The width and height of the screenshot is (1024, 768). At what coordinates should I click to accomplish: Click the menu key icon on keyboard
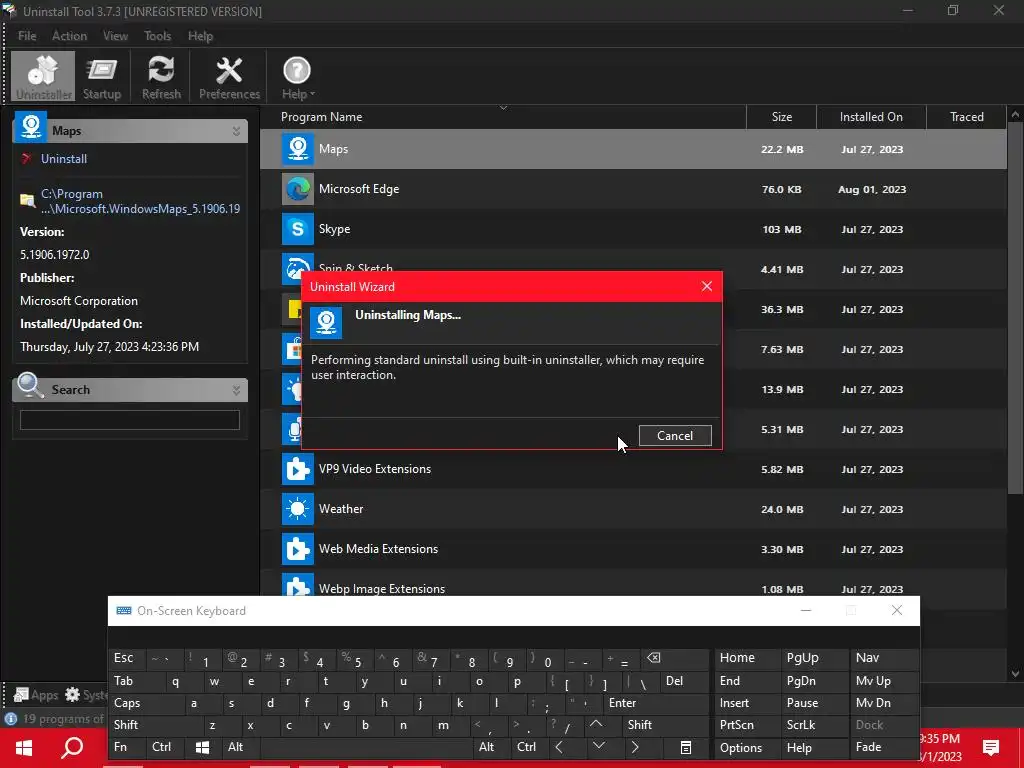[x=686, y=747]
